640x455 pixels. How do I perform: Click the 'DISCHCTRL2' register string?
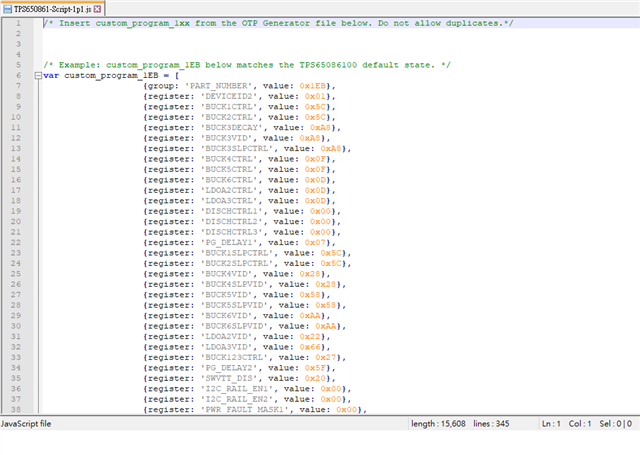[x=231, y=222]
